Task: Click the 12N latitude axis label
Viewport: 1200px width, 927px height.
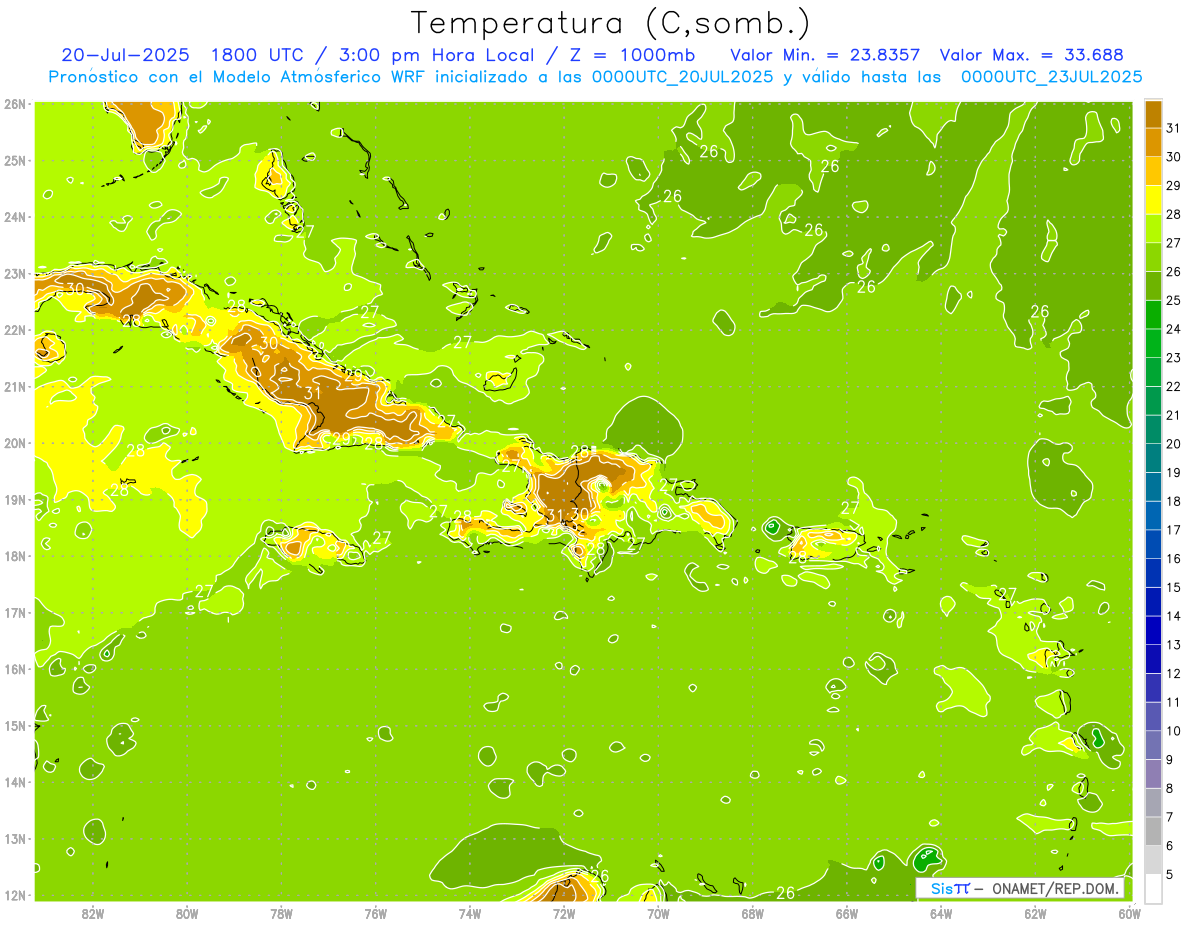Action: click(16, 895)
